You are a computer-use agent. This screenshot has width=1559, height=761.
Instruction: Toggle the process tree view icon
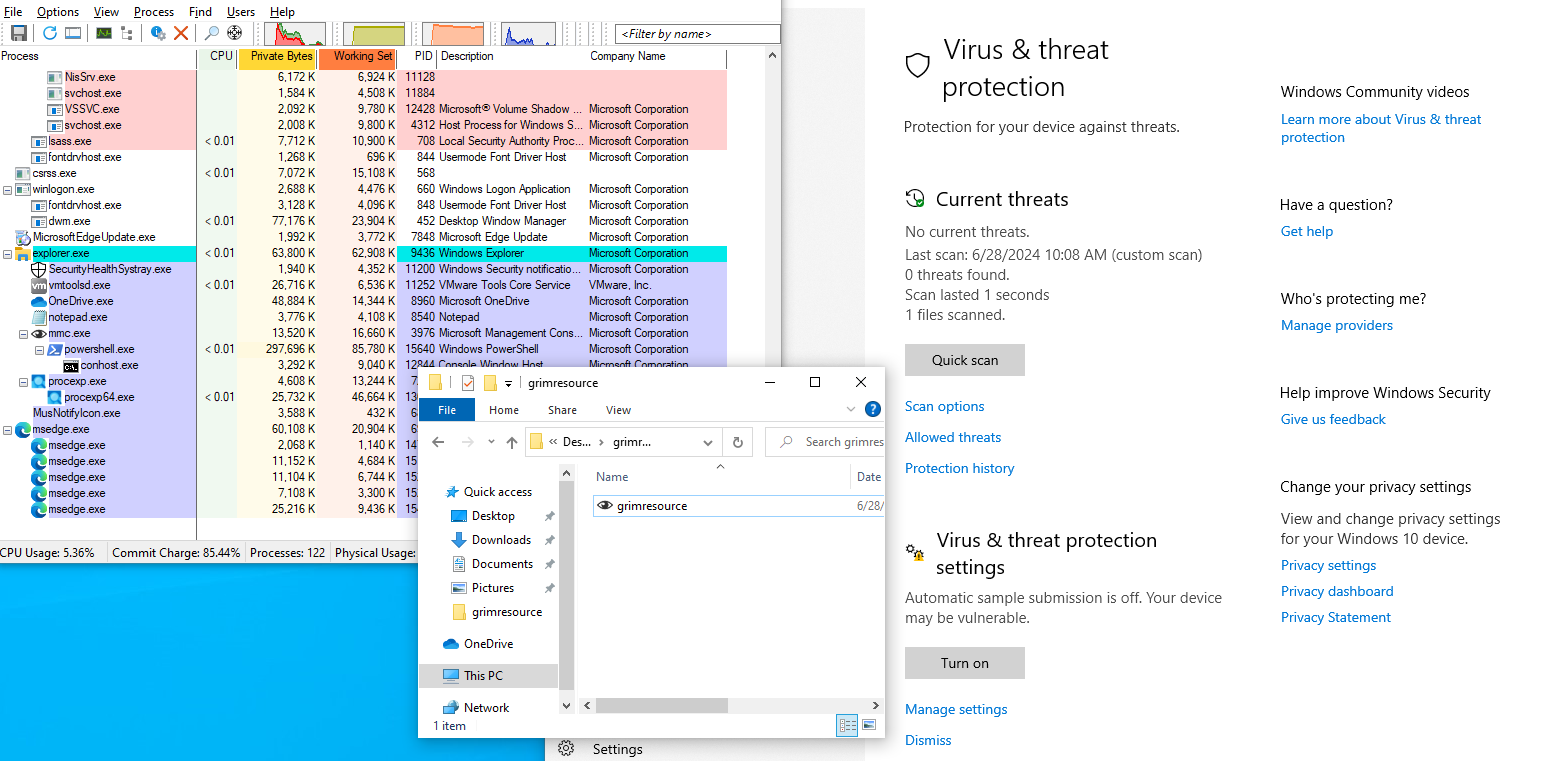[x=127, y=33]
